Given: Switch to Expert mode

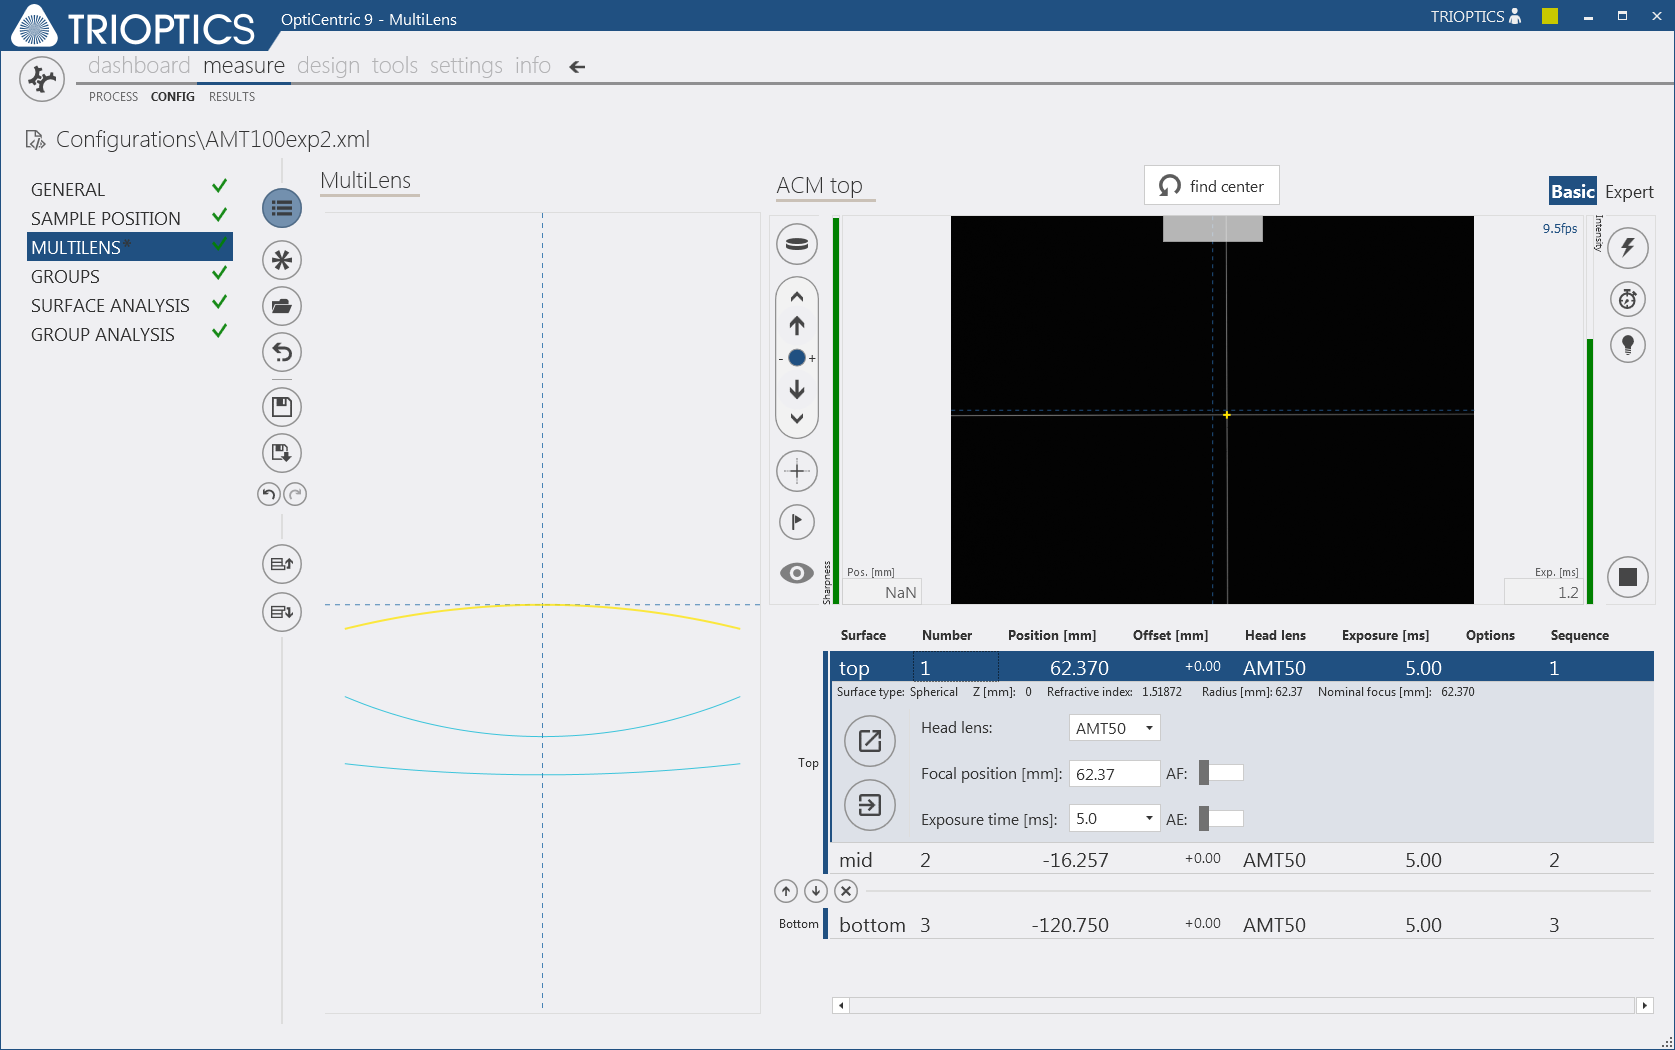Looking at the screenshot, I should (1629, 192).
